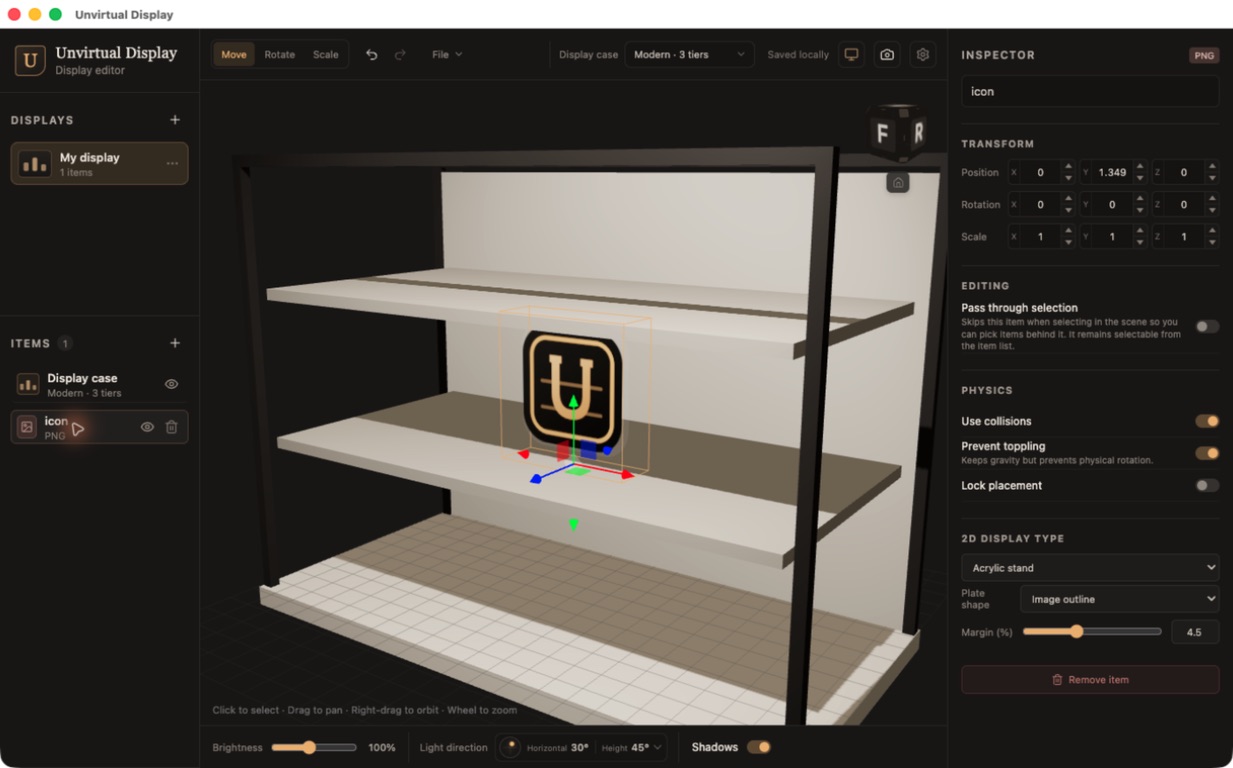1233x768 pixels.
Task: Click the My display thumbnail icon
Action: tap(34, 164)
